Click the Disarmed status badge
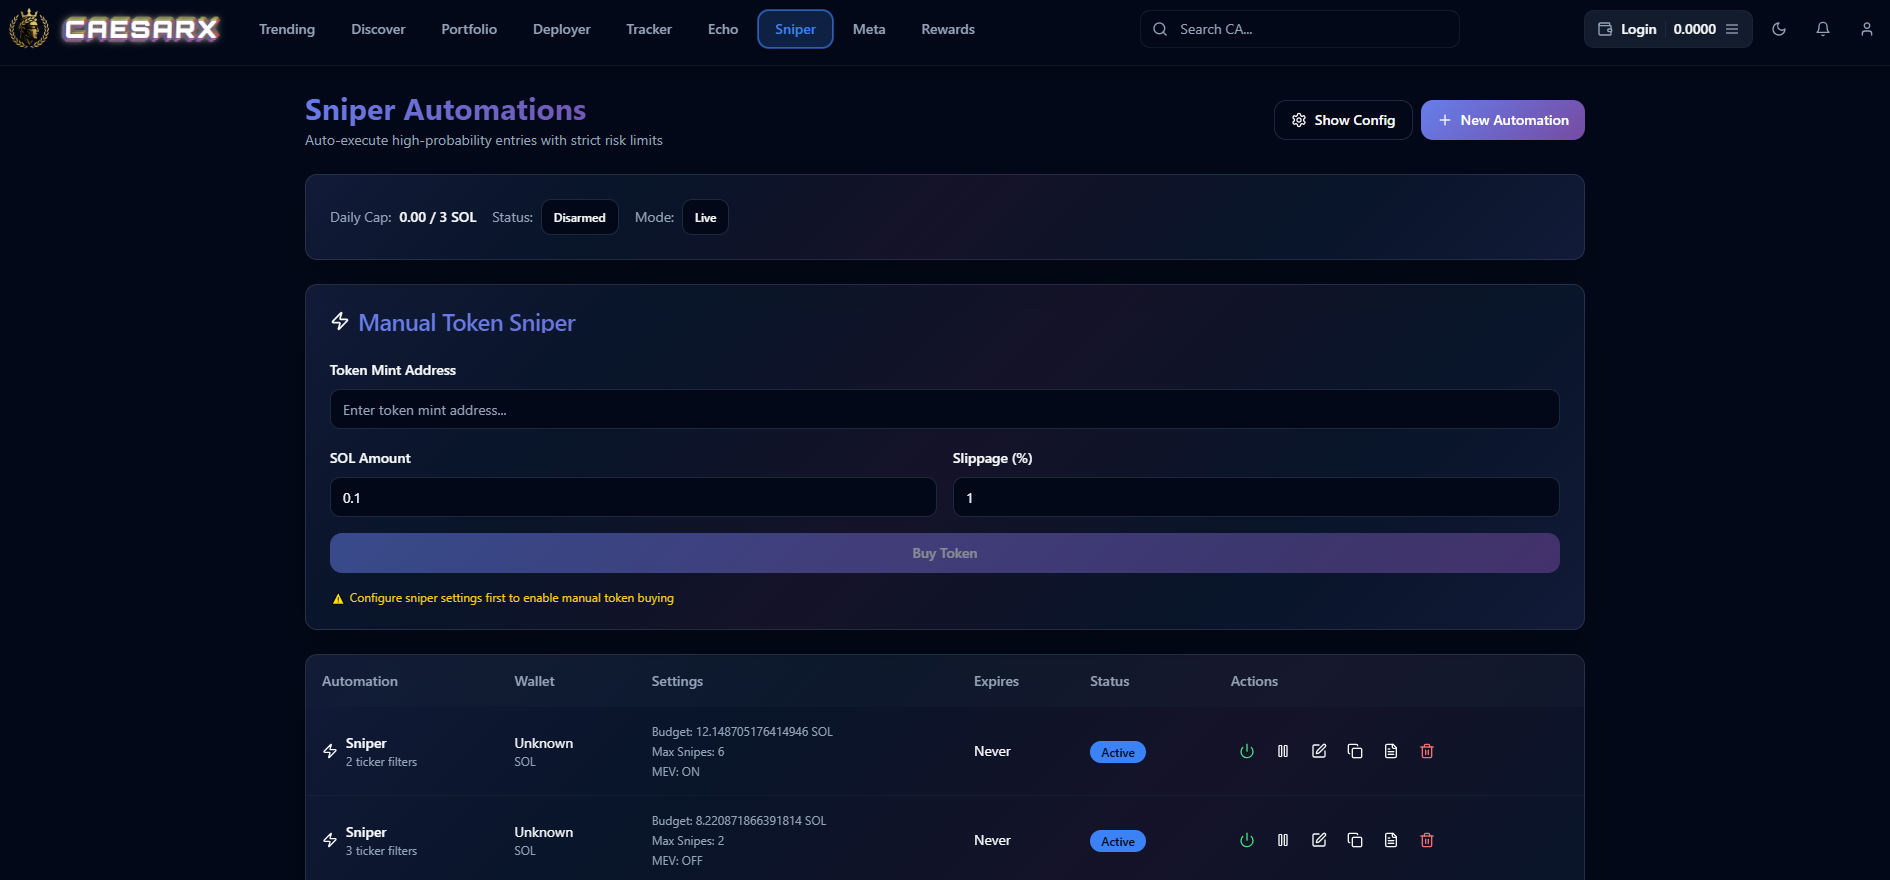Viewport: 1890px width, 880px height. [x=580, y=217]
